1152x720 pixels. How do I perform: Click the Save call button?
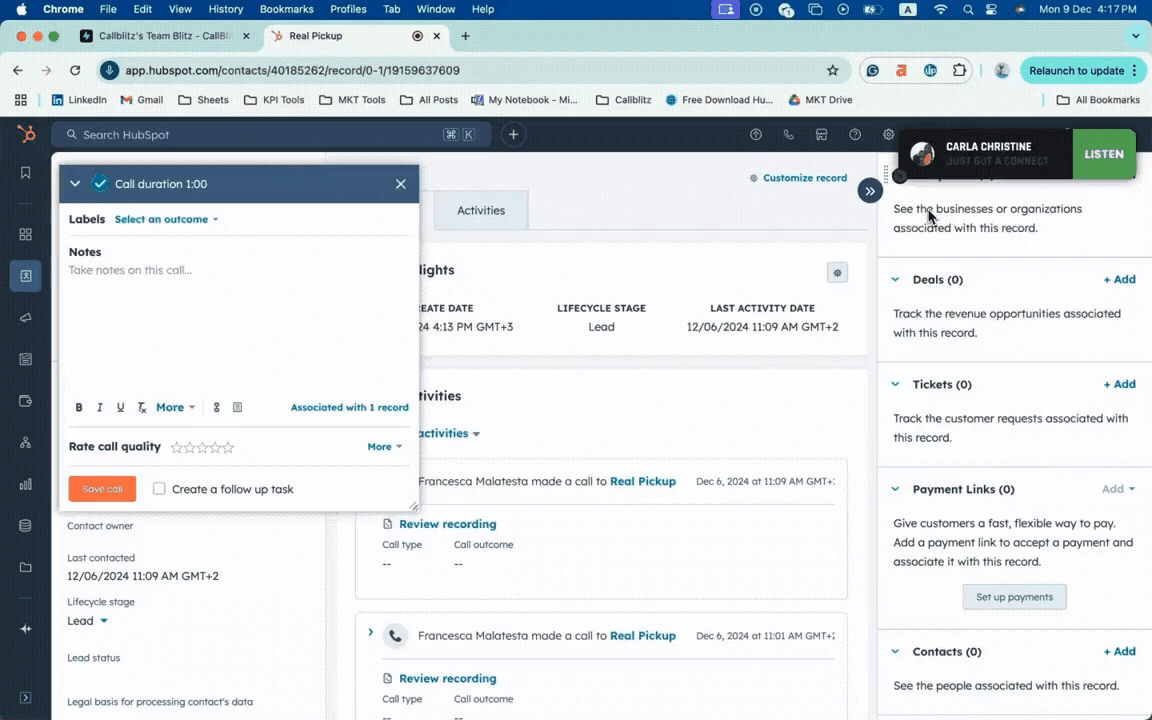(102, 489)
